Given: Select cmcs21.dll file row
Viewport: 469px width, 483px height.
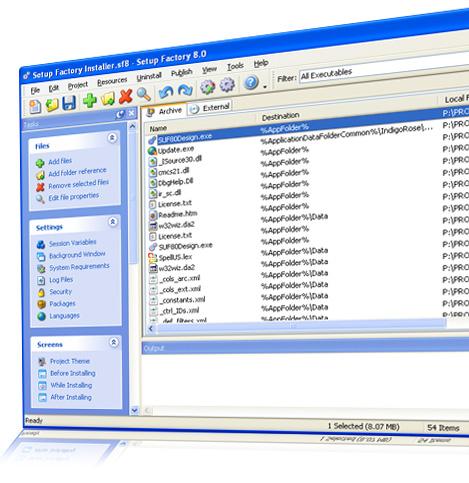Looking at the screenshot, I should pyautogui.click(x=173, y=171).
